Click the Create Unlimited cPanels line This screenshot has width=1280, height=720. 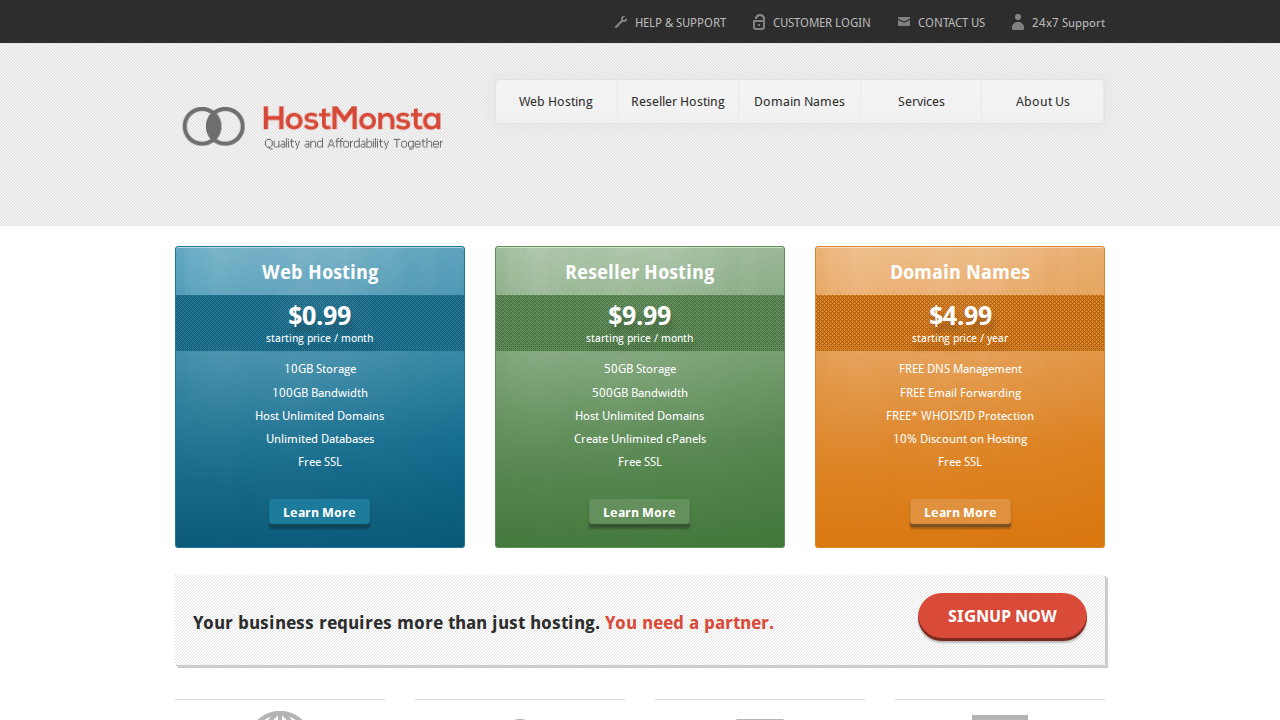tap(640, 439)
